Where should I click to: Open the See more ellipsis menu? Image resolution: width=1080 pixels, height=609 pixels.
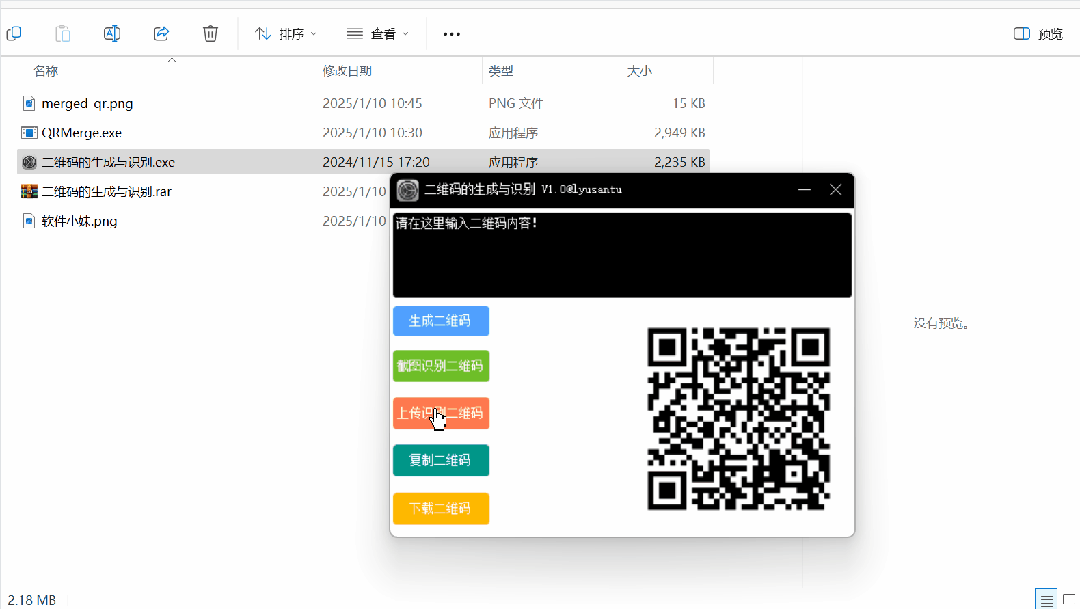click(450, 33)
